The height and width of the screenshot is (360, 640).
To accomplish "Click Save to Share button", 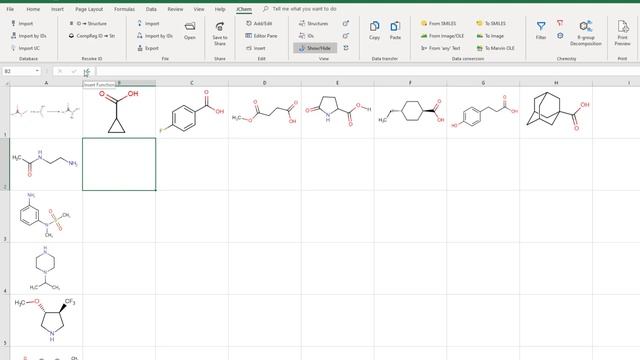I will [220, 33].
